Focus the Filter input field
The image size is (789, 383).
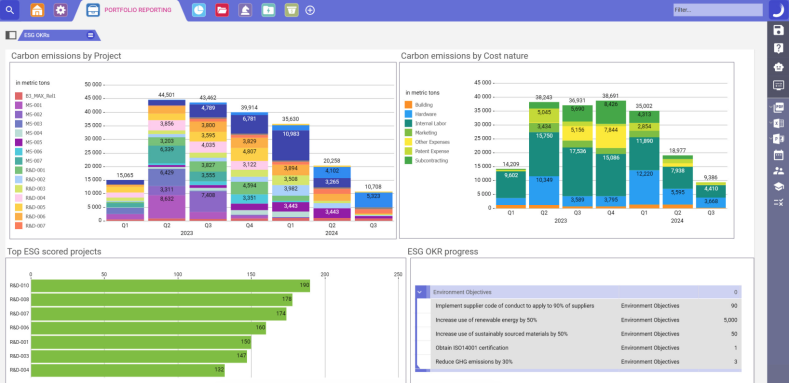718,10
